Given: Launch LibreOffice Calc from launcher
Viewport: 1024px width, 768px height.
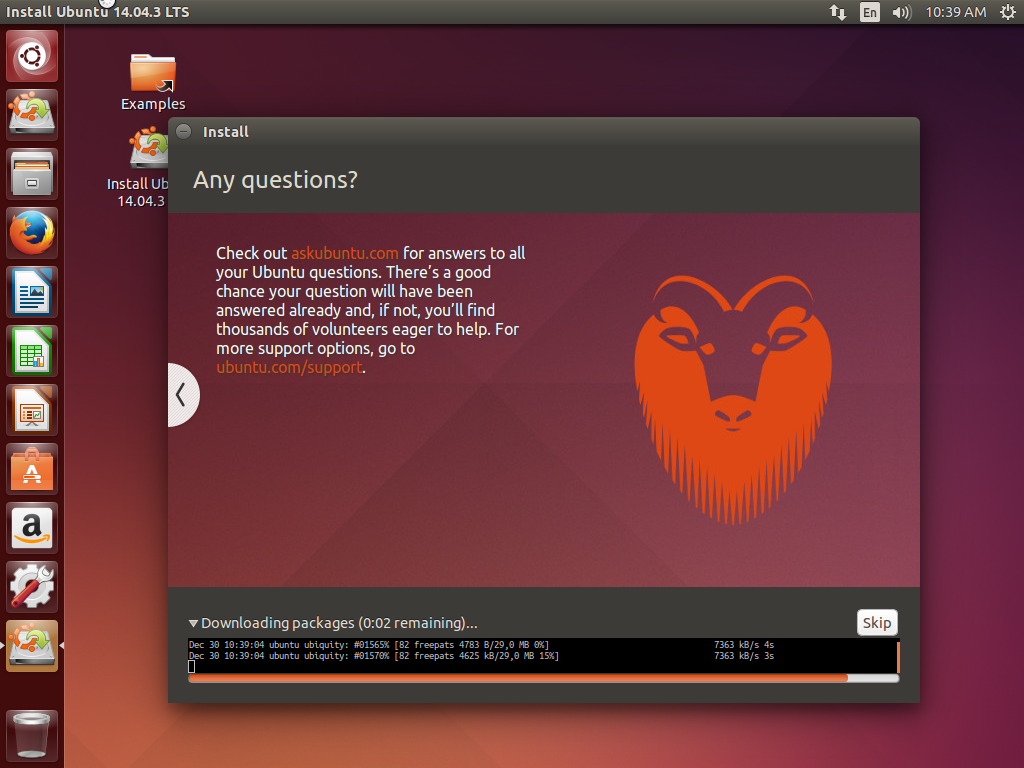Looking at the screenshot, I should tap(32, 351).
